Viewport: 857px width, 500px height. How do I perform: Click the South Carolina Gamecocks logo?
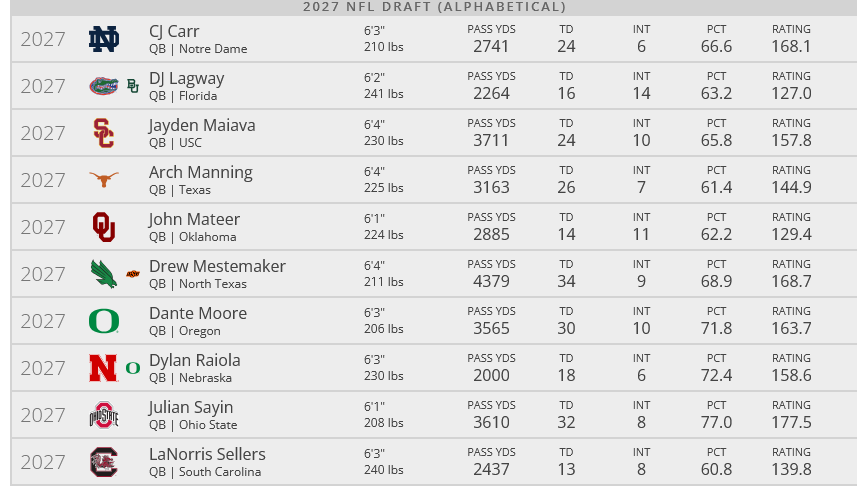(103, 462)
